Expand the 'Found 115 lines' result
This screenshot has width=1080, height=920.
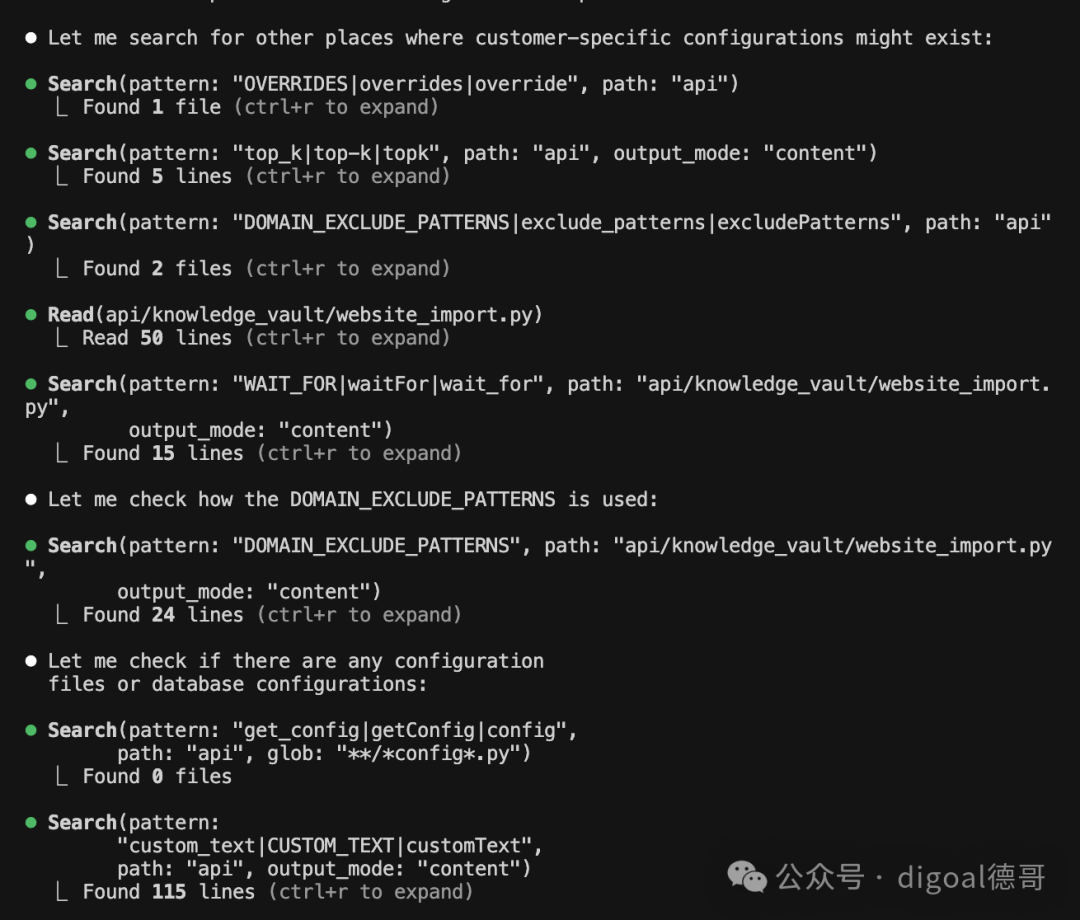pos(278,892)
